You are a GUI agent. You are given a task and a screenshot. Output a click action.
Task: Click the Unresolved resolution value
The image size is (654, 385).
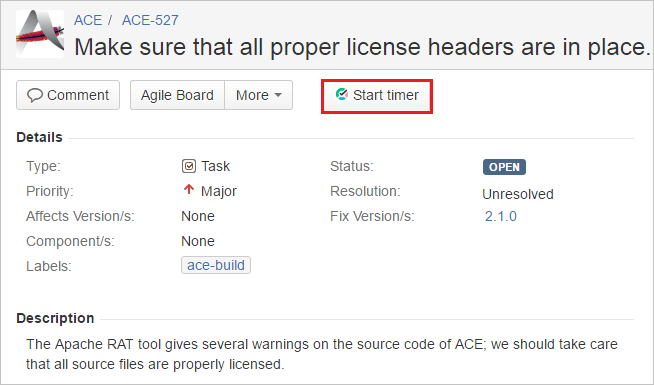pos(518,194)
